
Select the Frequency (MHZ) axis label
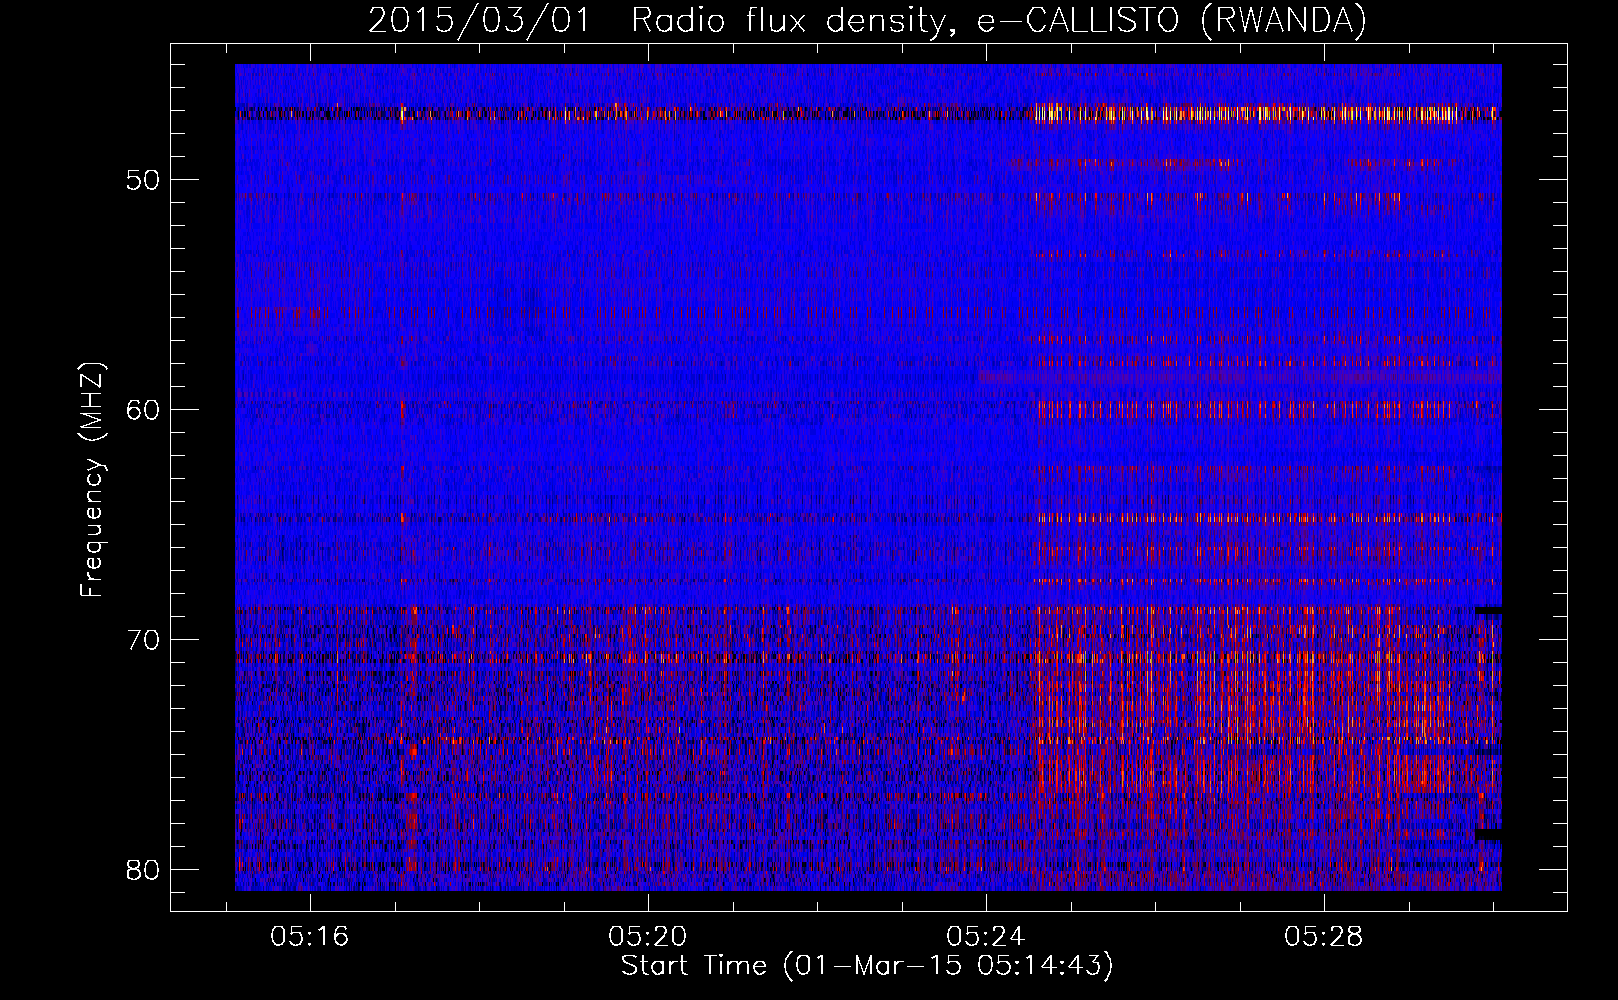[x=92, y=479]
